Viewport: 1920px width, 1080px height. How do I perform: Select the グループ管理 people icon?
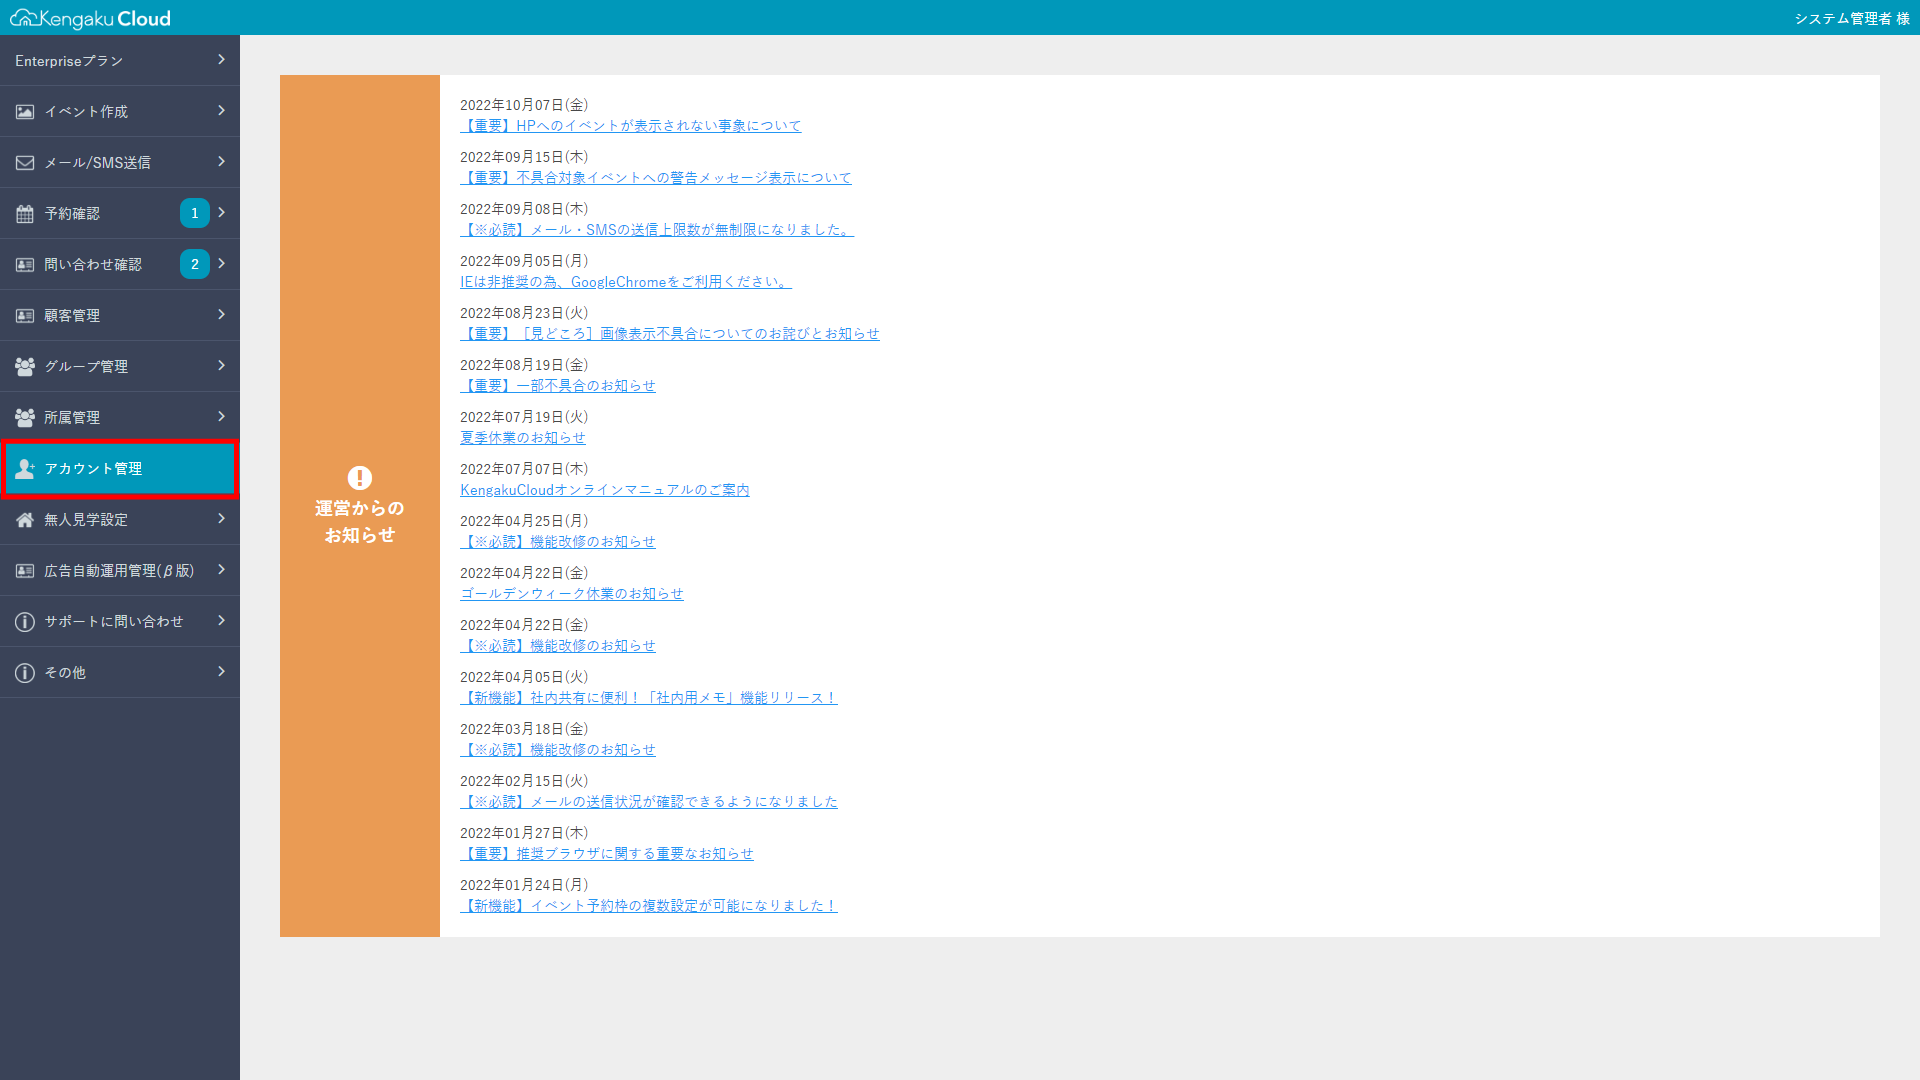click(x=24, y=366)
